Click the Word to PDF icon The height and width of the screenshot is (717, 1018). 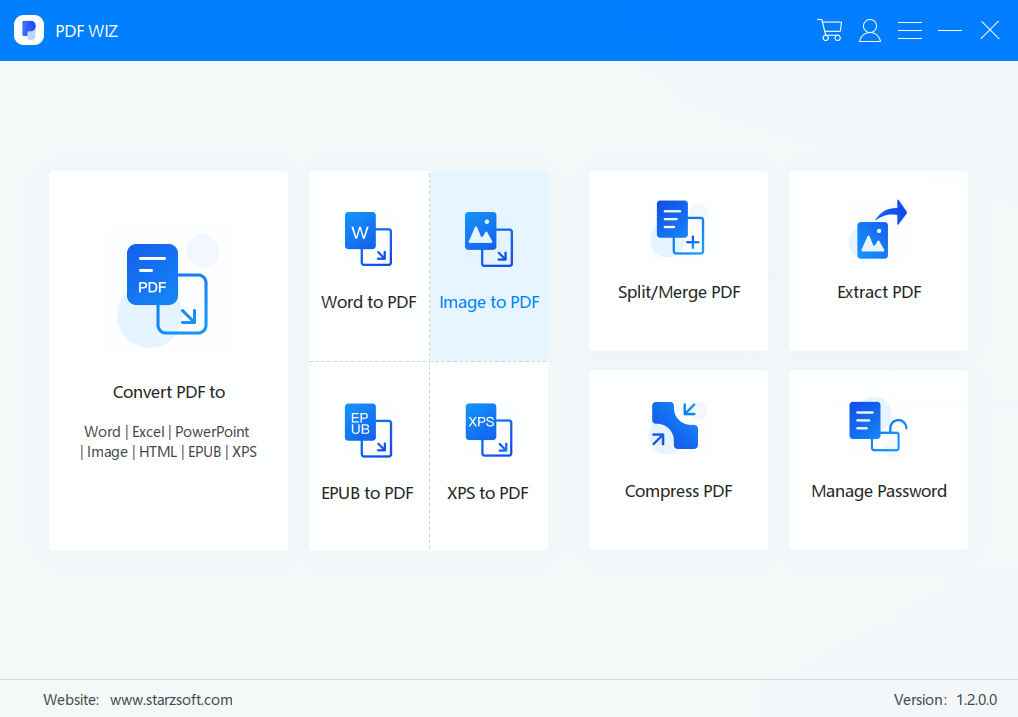point(368,238)
